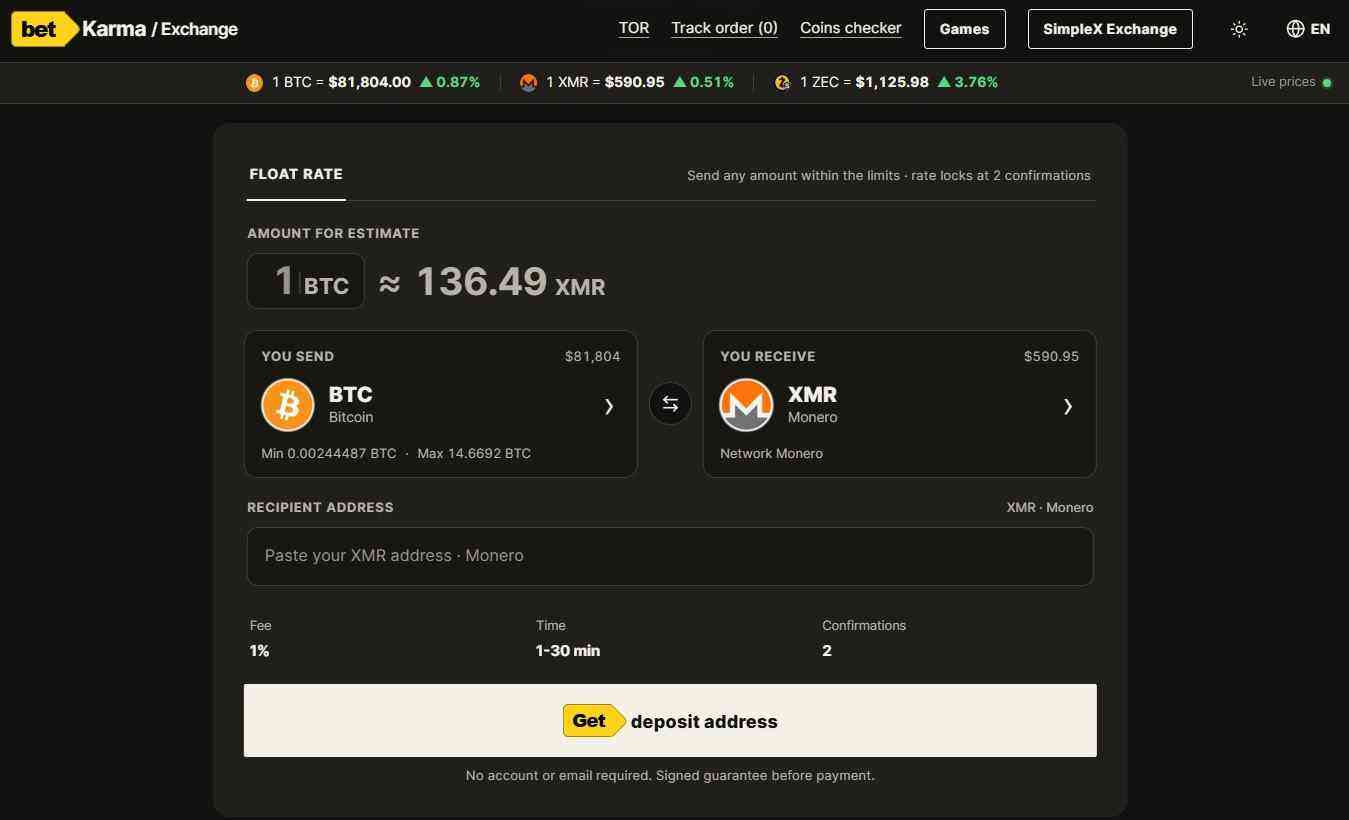Click the Monero ticker icon
1349x820 pixels.
pyautogui.click(x=528, y=83)
